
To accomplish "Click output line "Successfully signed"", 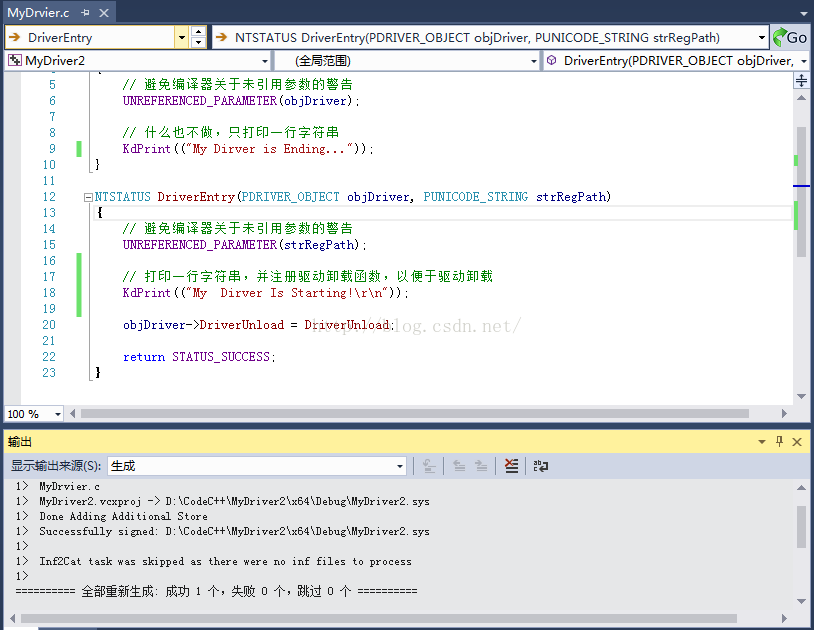I will [234, 531].
